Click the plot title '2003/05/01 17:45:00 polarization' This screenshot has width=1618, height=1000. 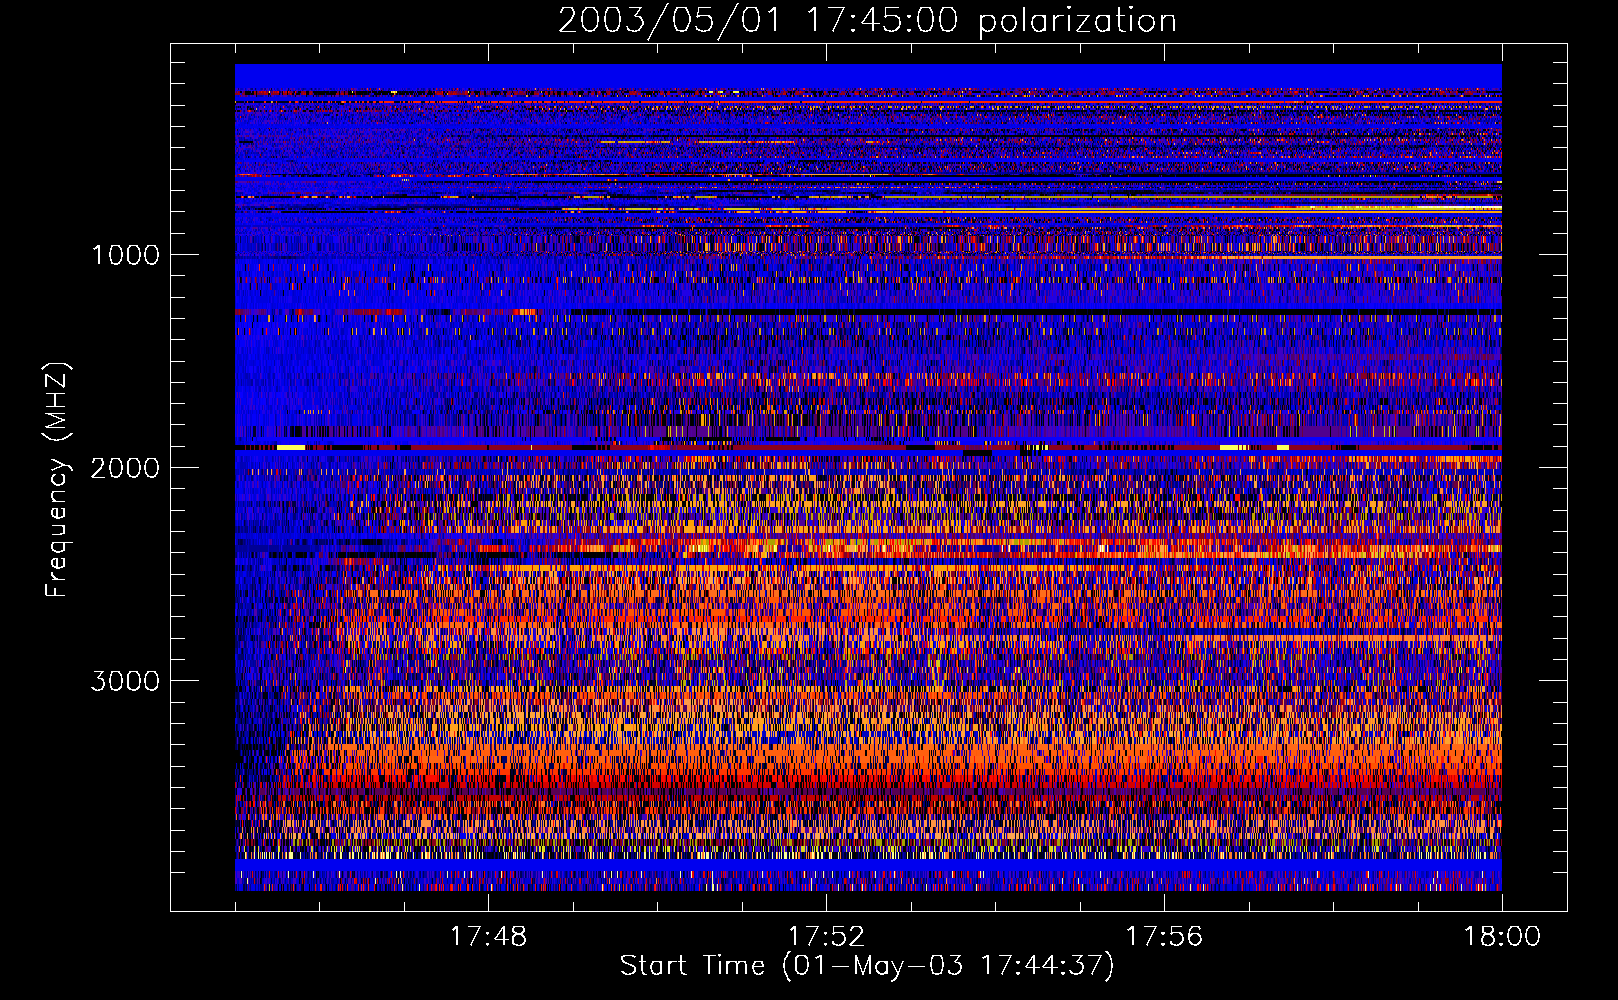coord(867,20)
